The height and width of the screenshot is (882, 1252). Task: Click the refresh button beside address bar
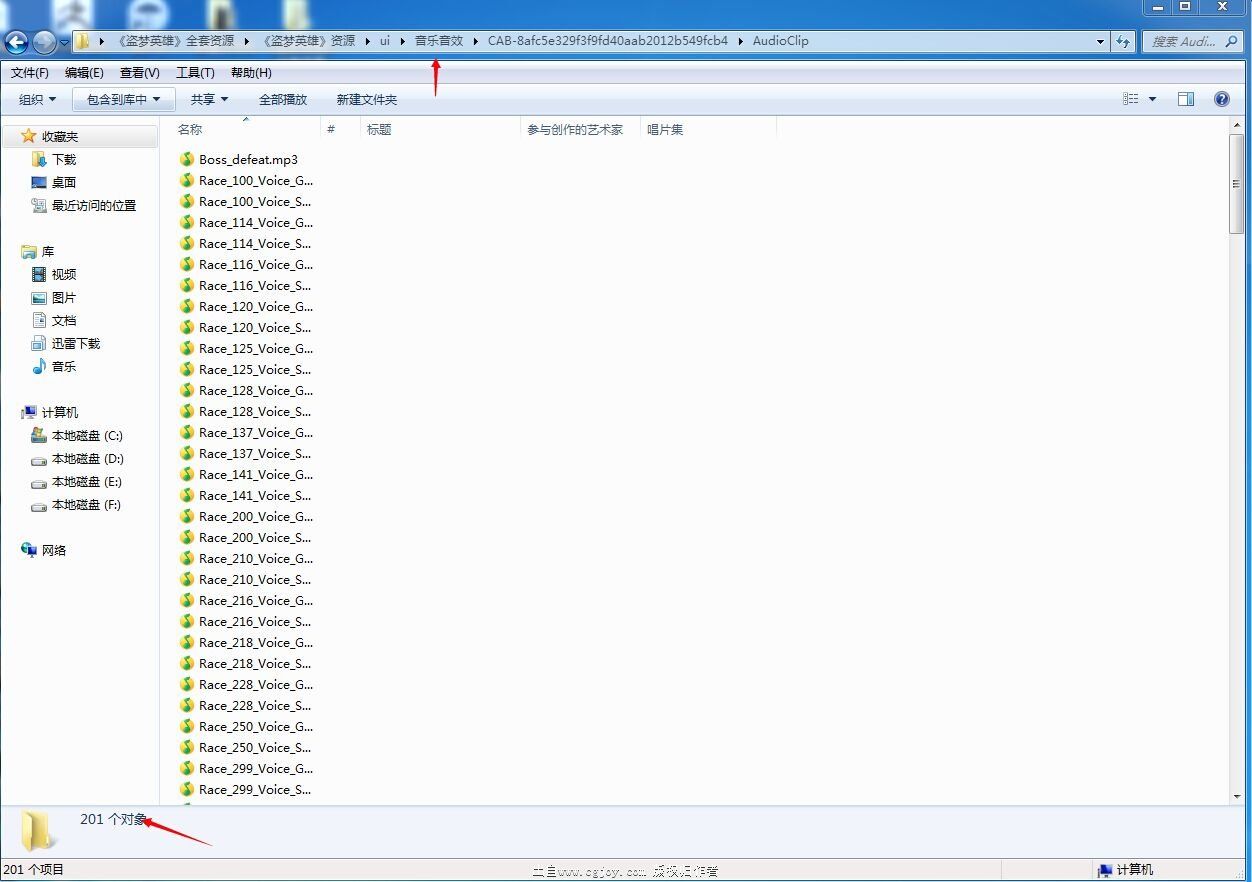point(1123,41)
